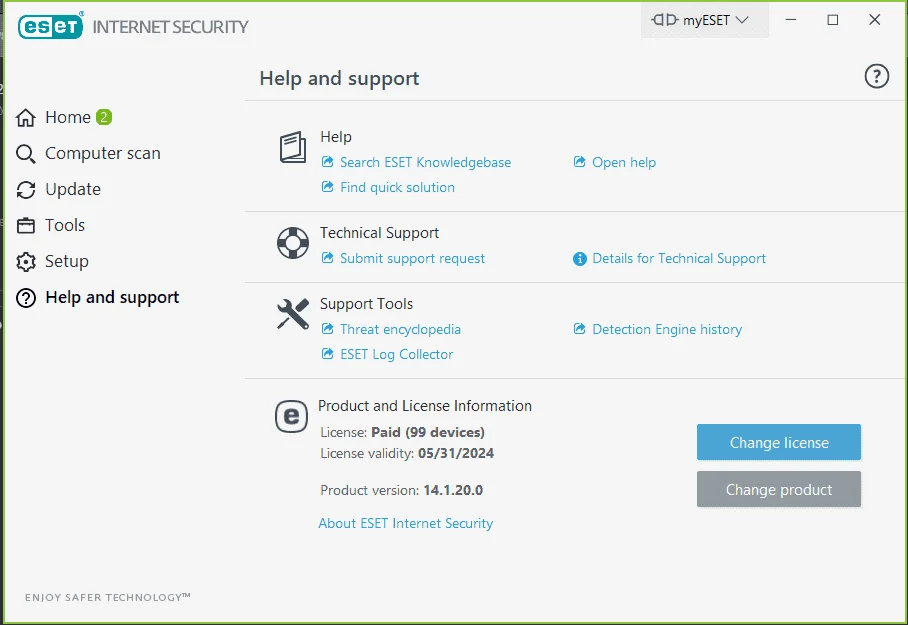908x625 pixels.
Task: Open Search ESET Knowledgebase link
Action: pos(425,162)
